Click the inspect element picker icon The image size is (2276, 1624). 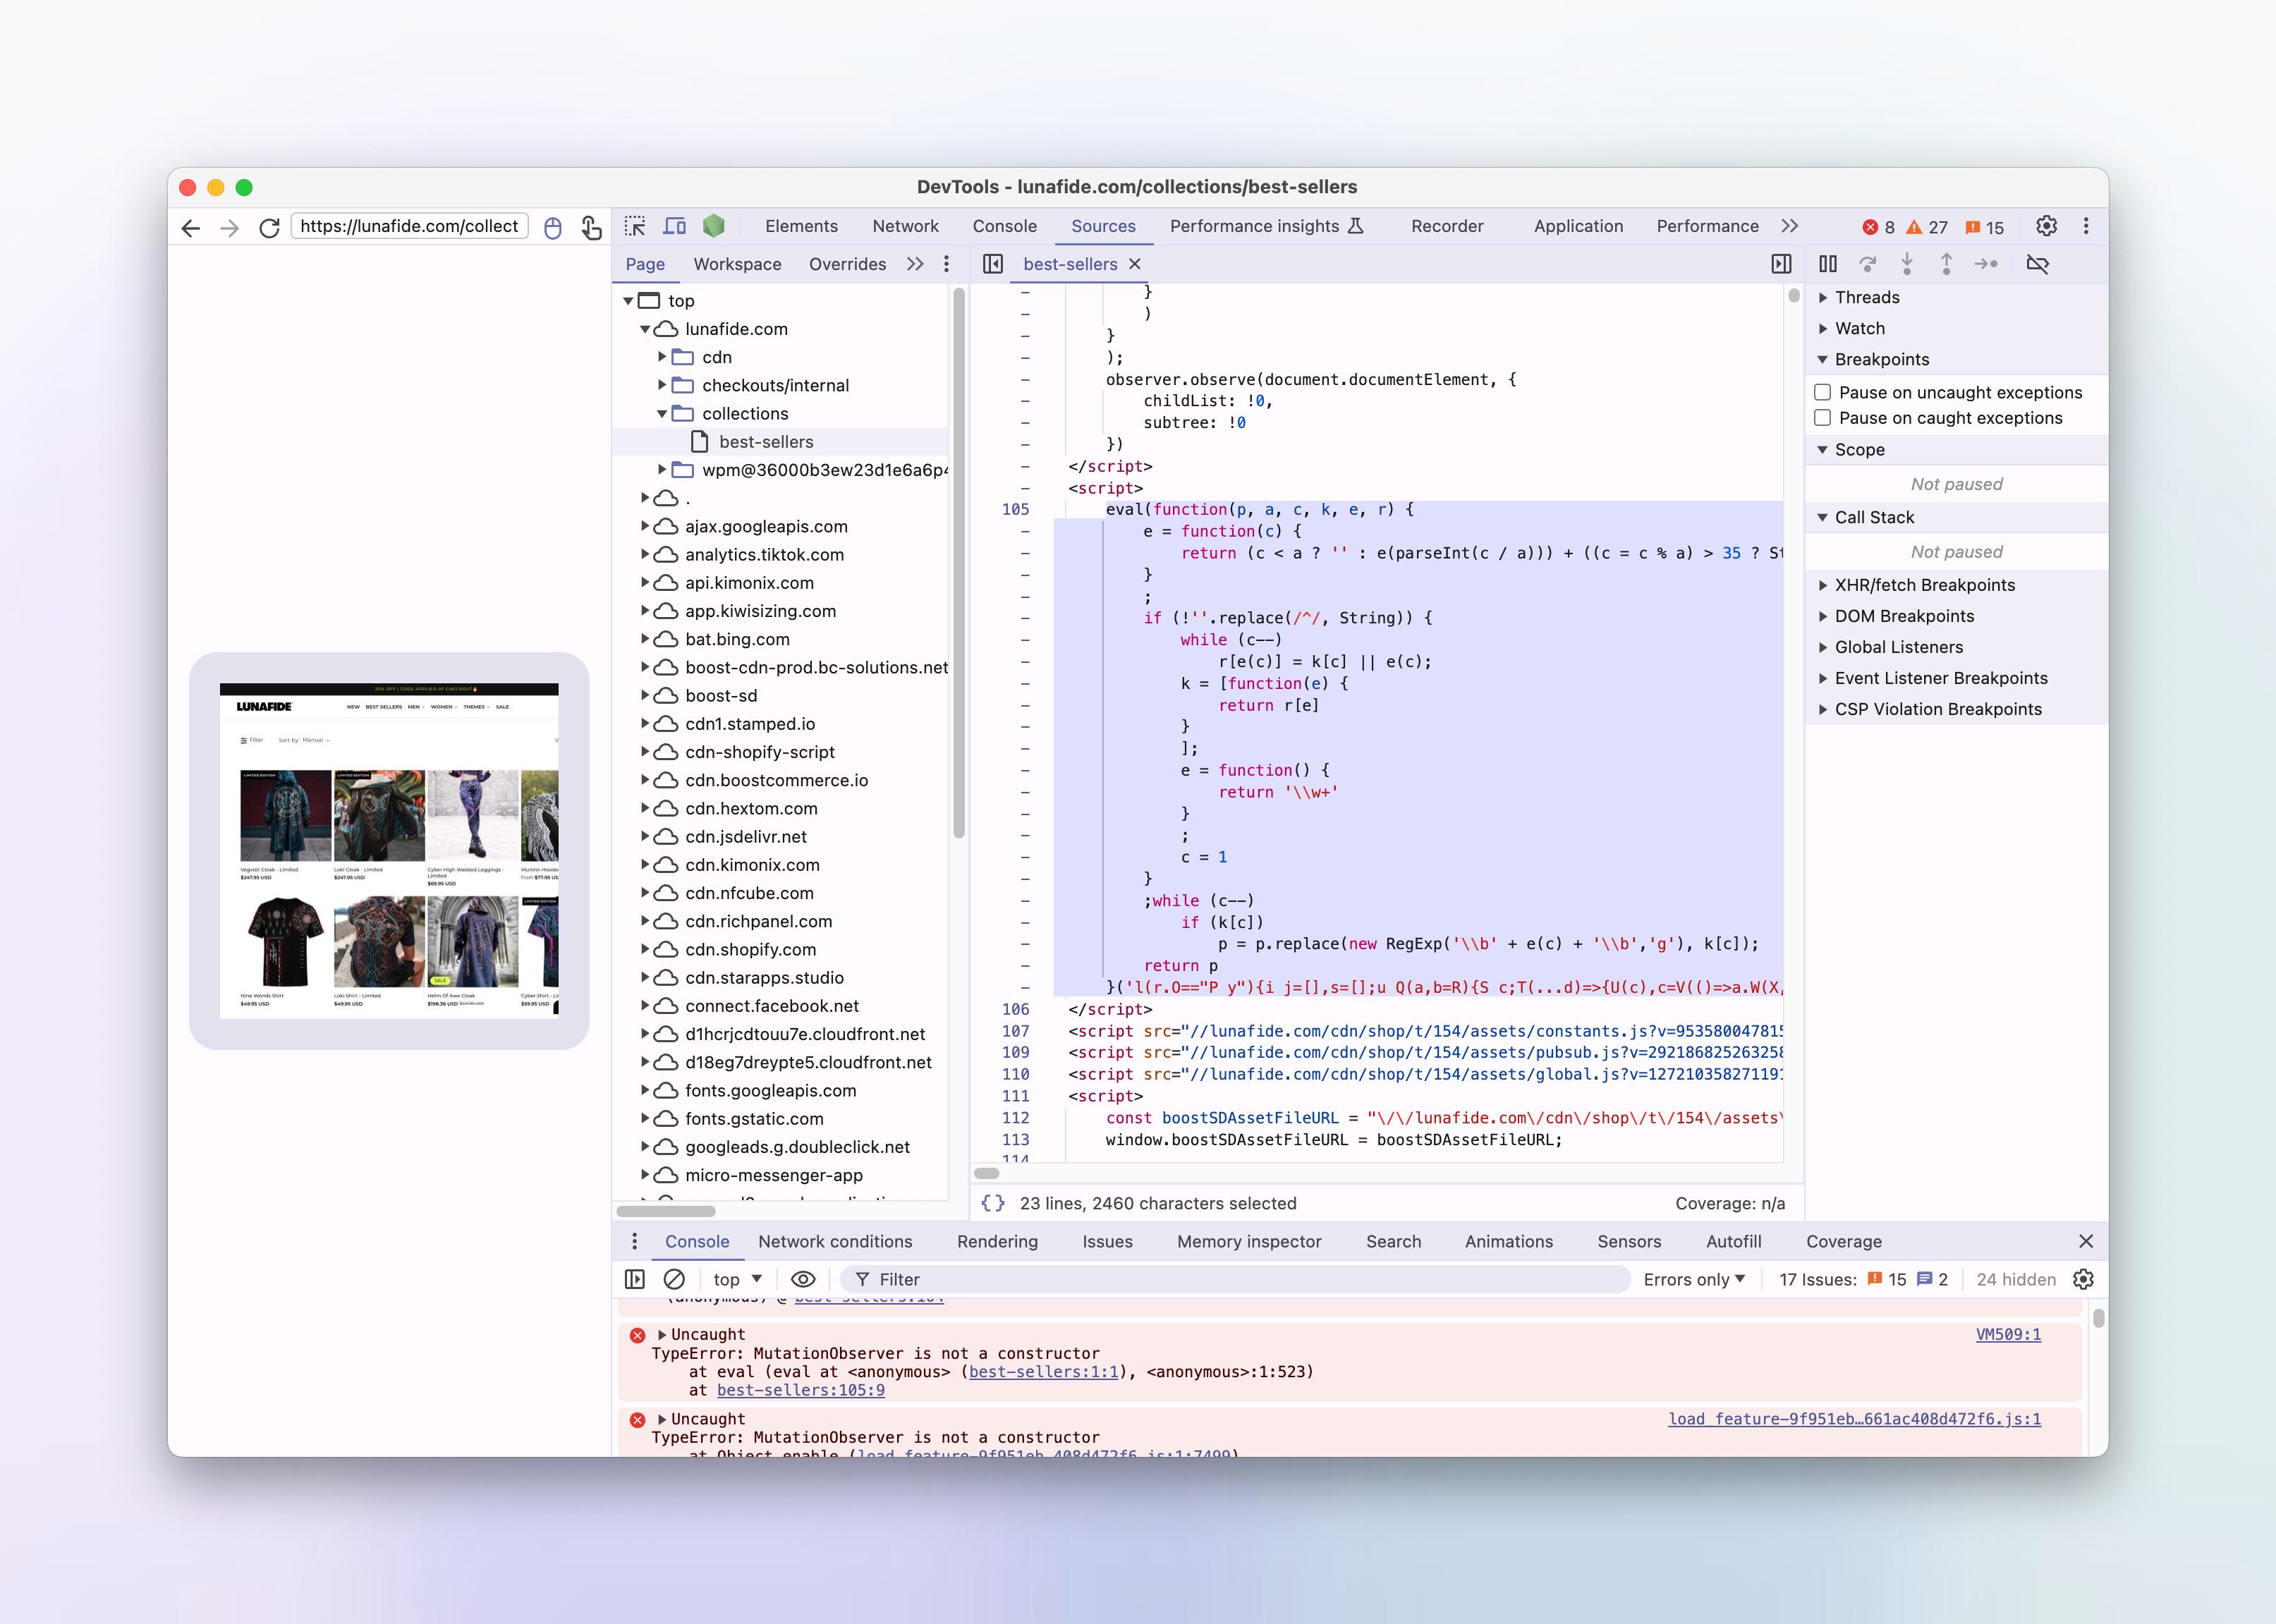635,226
